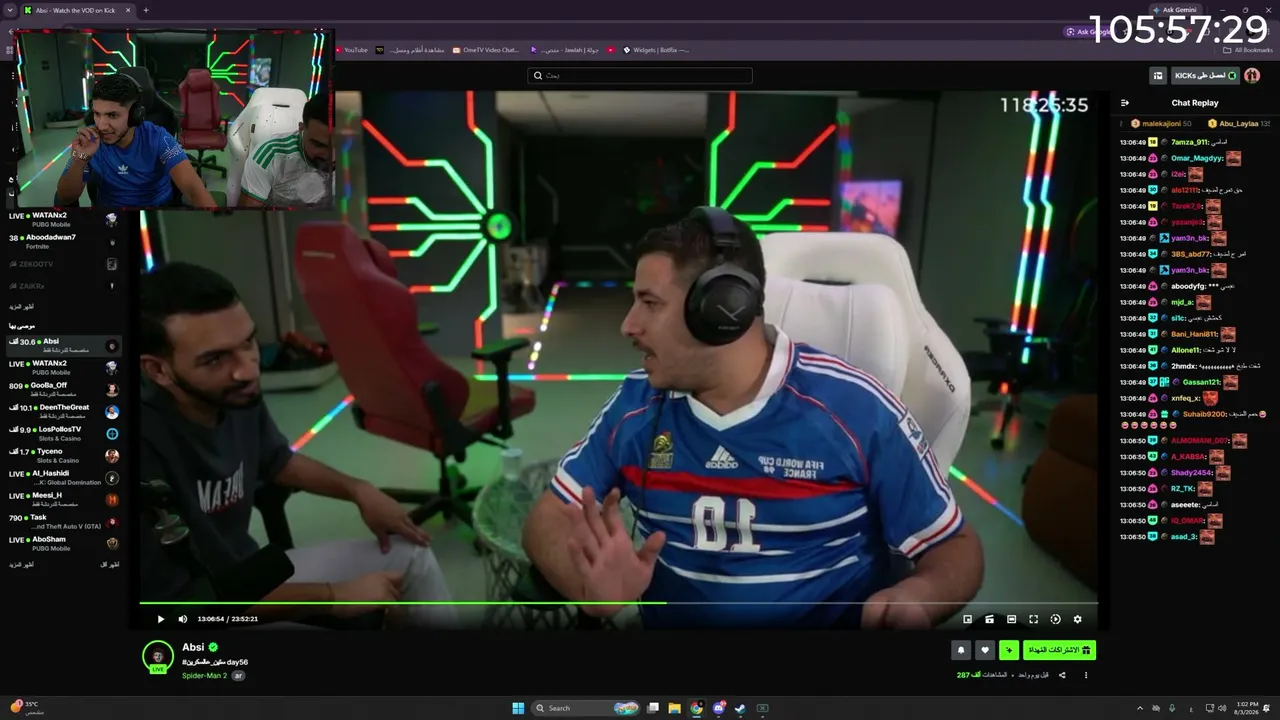Click chat user Suhaib9200 in Chat Replay

coord(1204,414)
